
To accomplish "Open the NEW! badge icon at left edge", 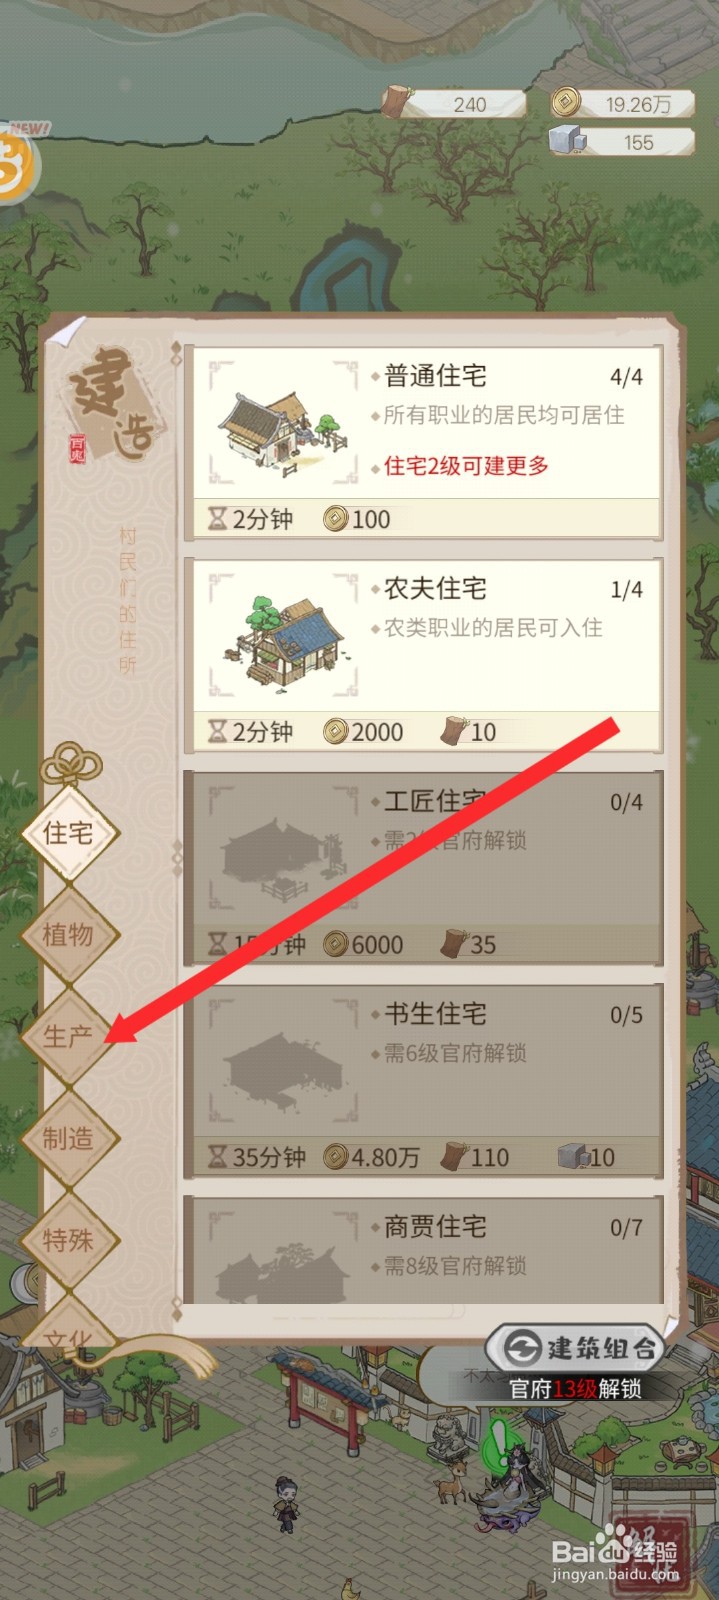I will [x=14, y=160].
